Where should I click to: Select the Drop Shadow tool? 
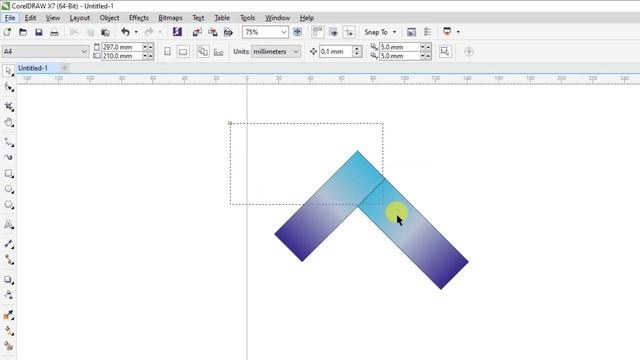9,280
